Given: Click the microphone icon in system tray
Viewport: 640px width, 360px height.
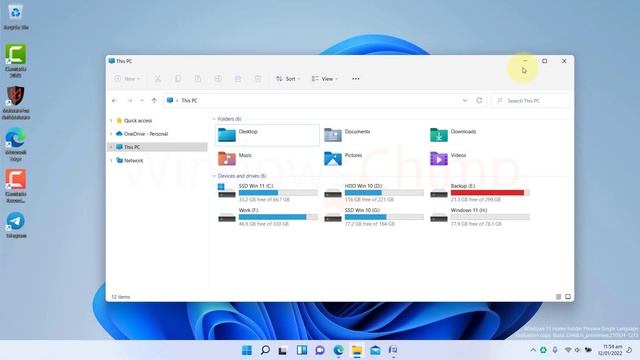Looking at the screenshot, I should pos(555,350).
